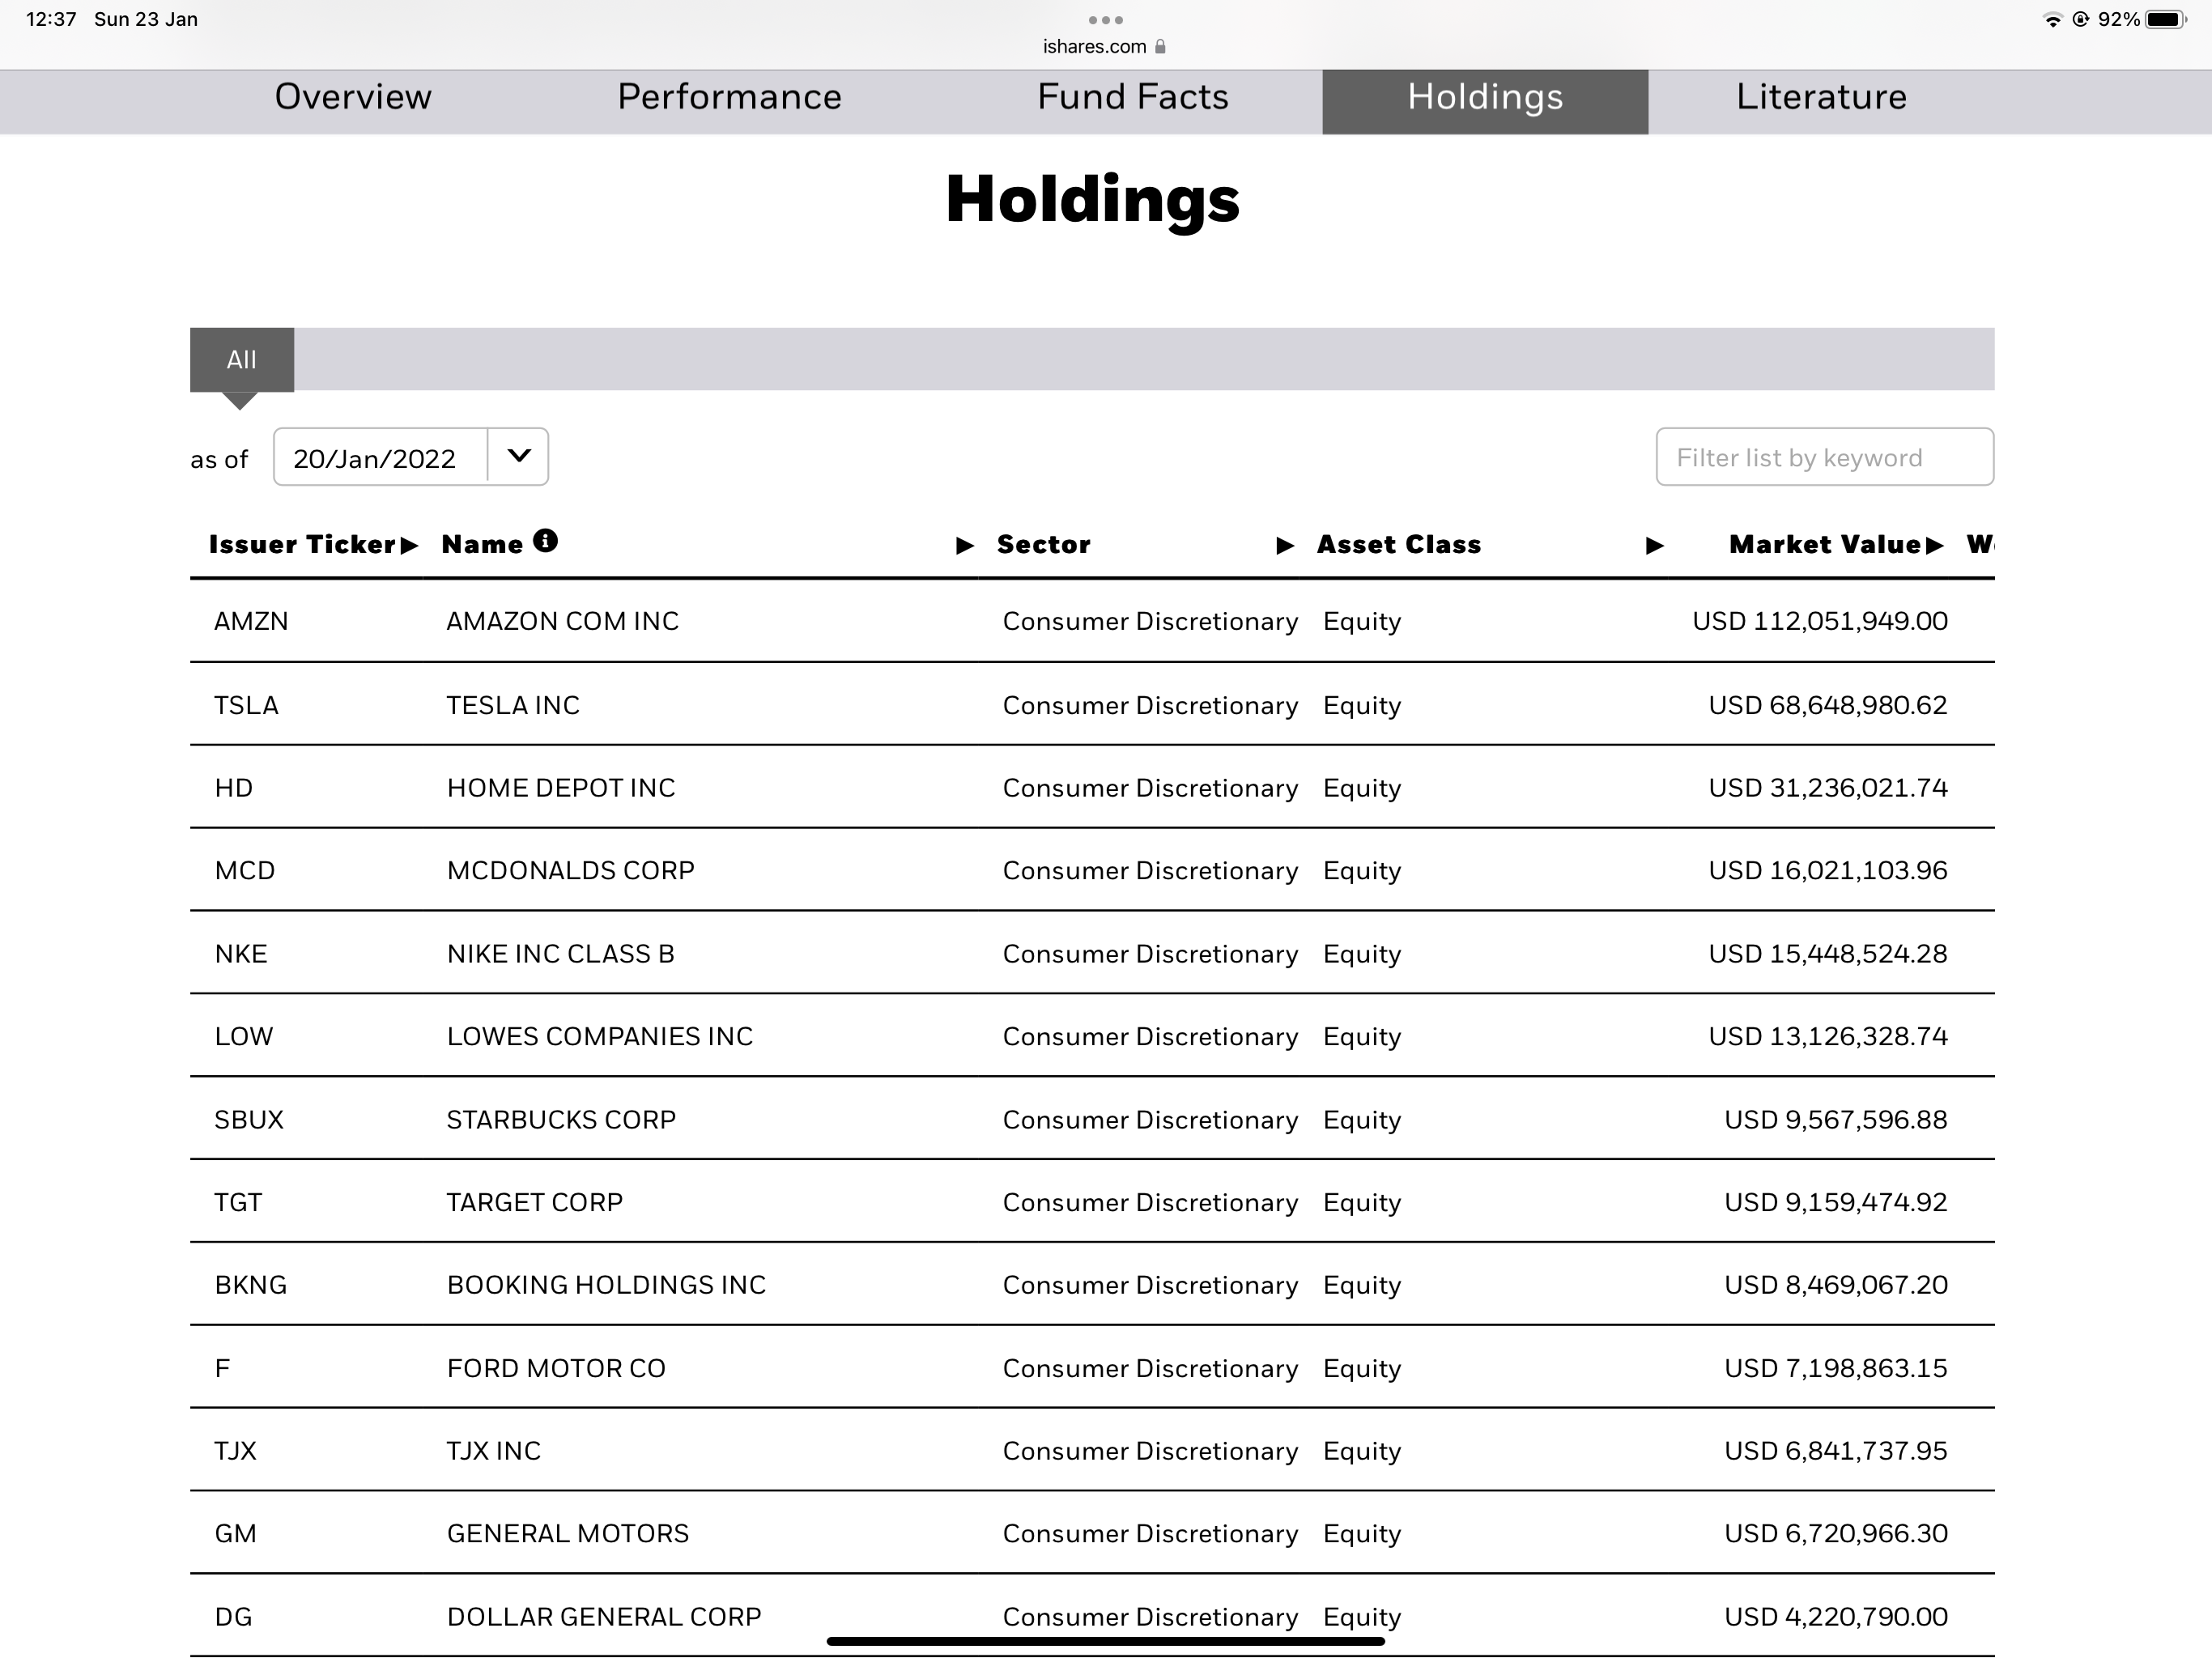Click the info icon next to Name
The image size is (2212, 1658).
click(545, 541)
